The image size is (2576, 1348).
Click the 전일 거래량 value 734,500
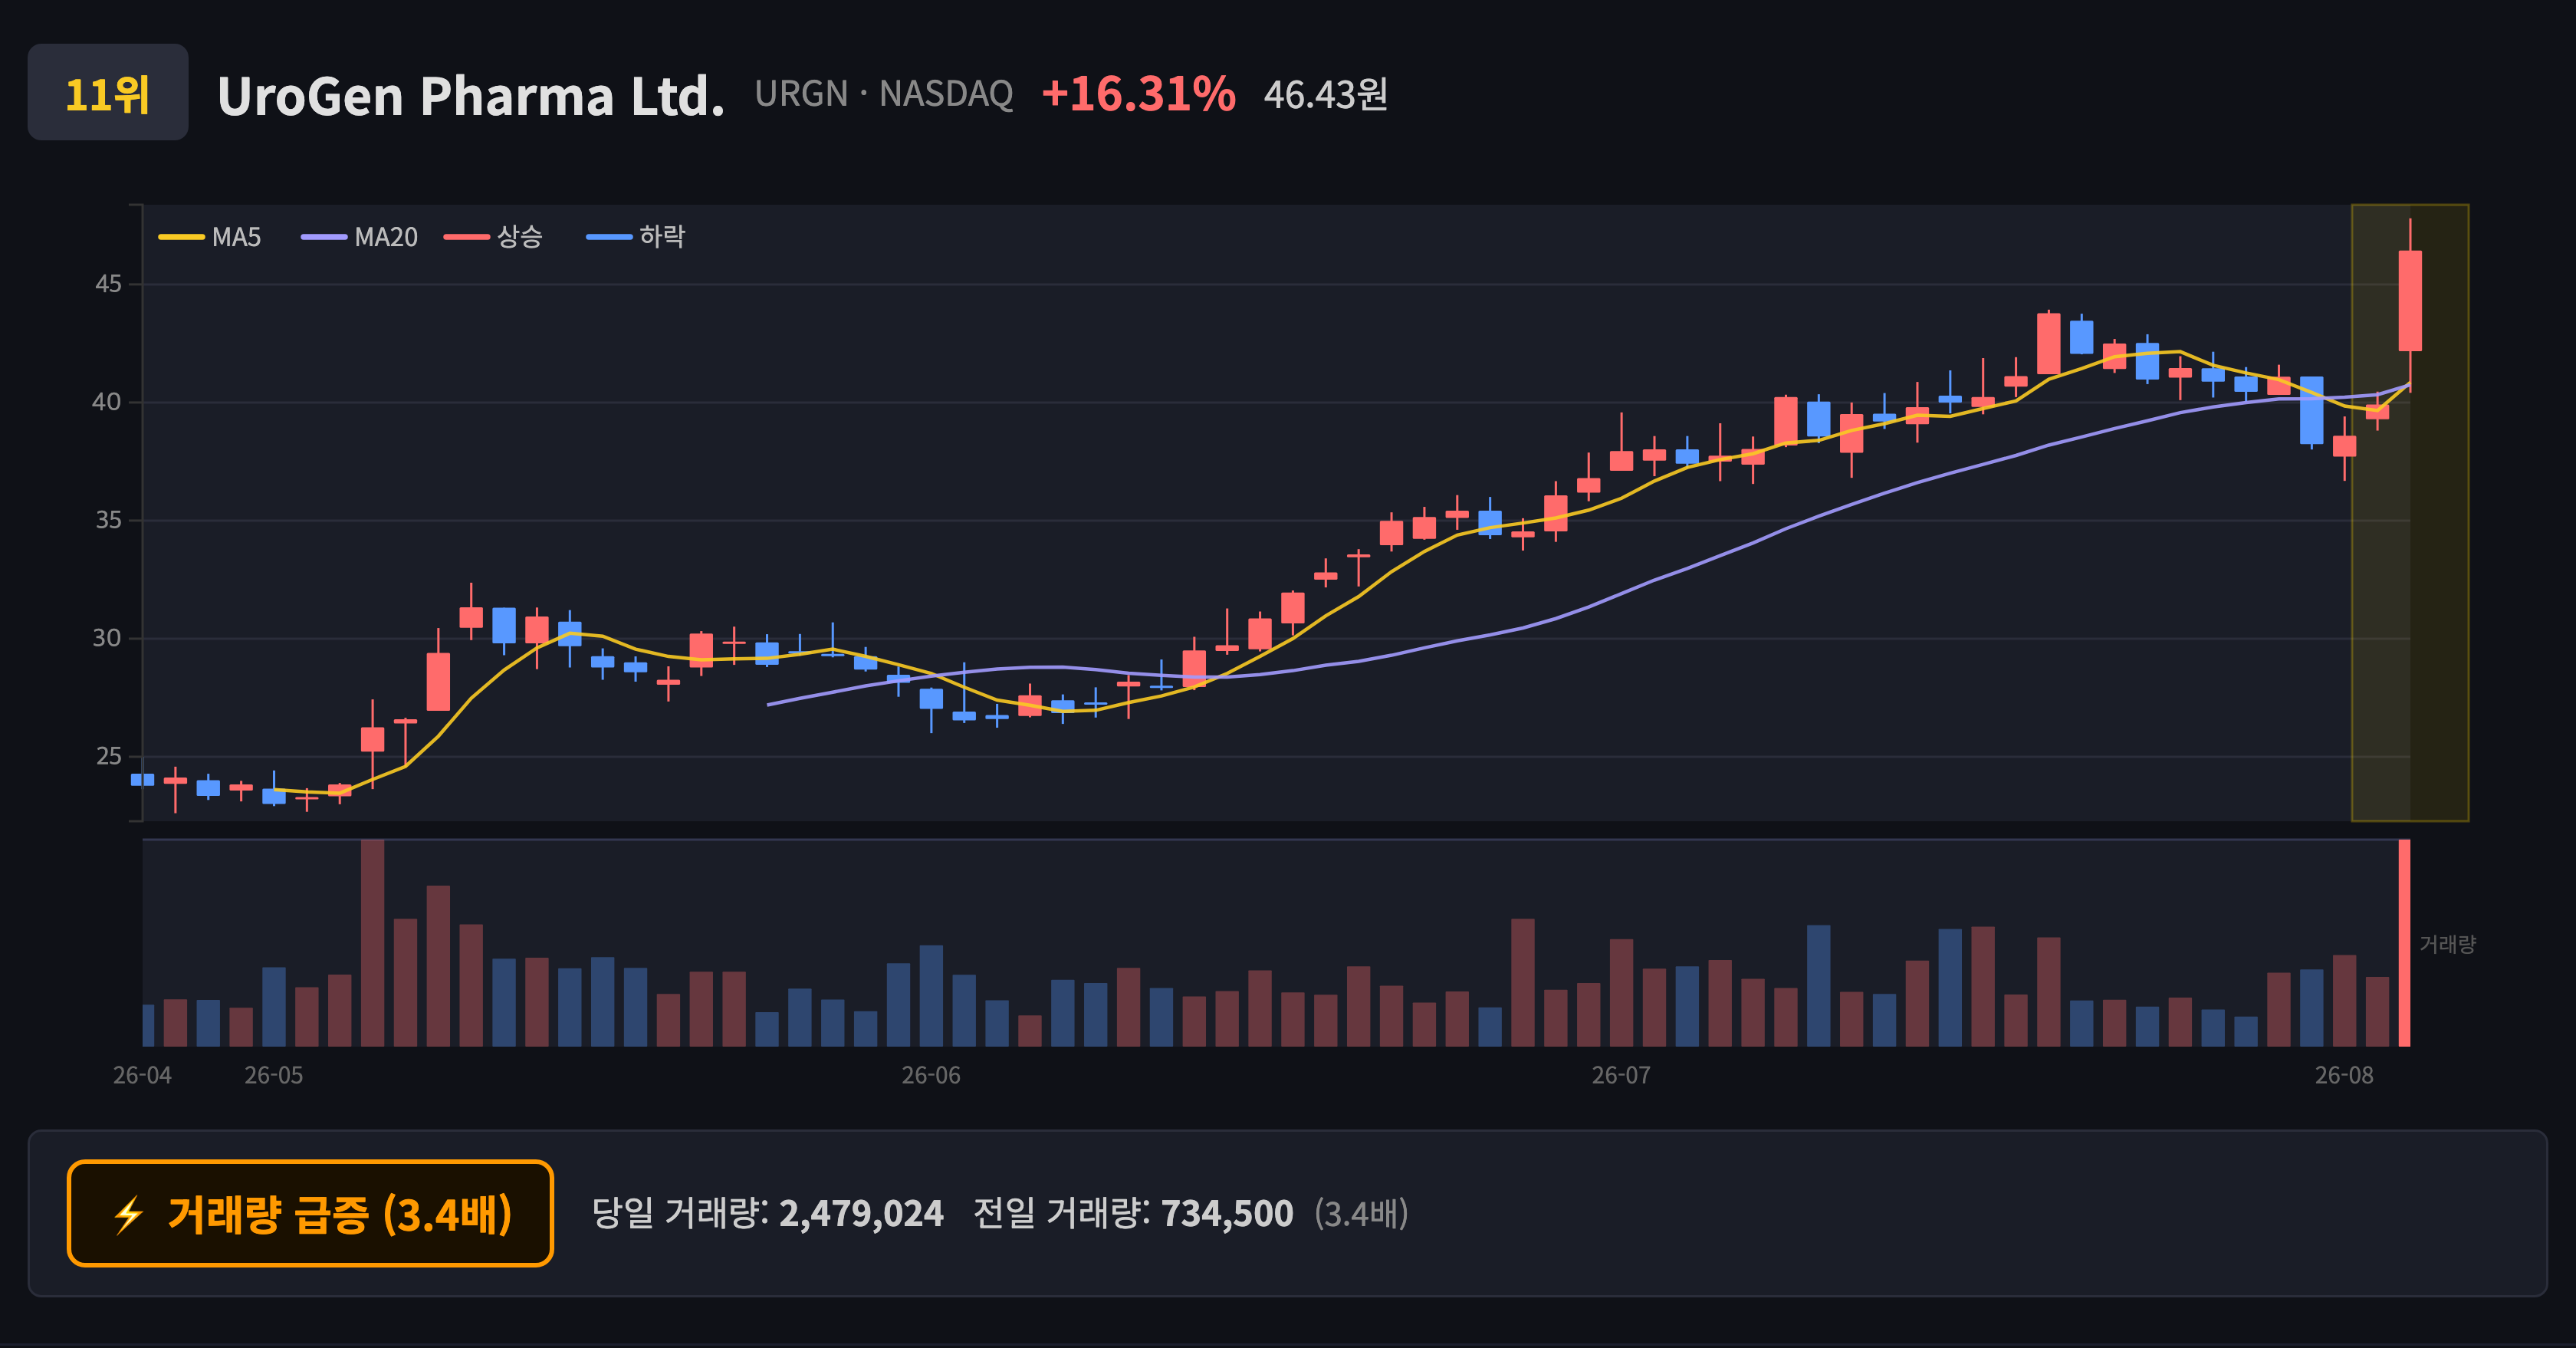1227,1213
